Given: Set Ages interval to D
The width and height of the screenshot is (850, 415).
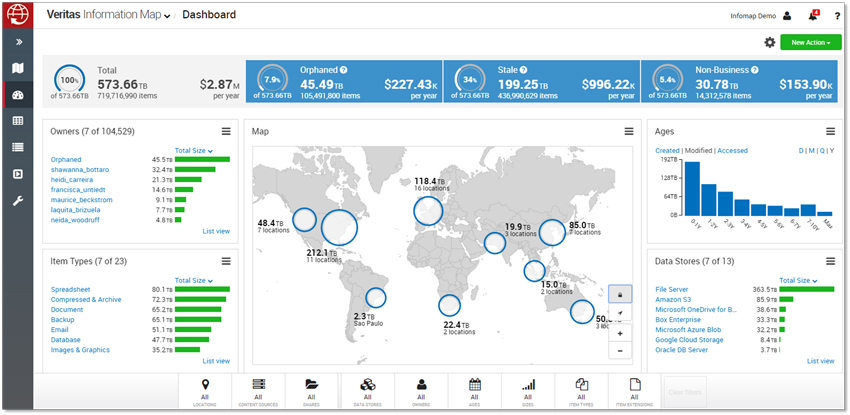Looking at the screenshot, I should tap(801, 151).
